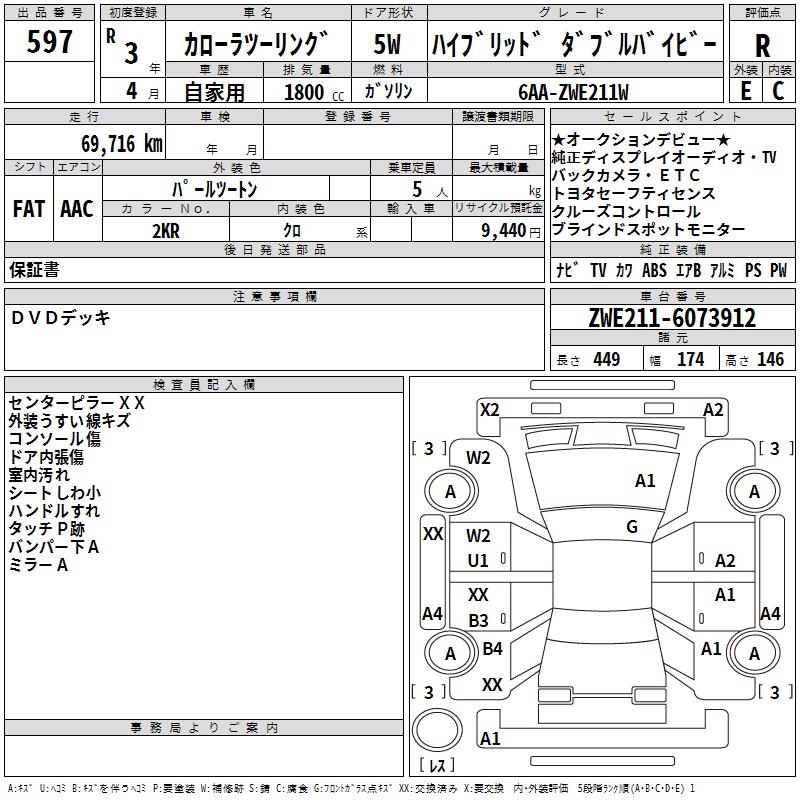
Task: Click the spare tire label "[レス]"
Action: tap(437, 764)
